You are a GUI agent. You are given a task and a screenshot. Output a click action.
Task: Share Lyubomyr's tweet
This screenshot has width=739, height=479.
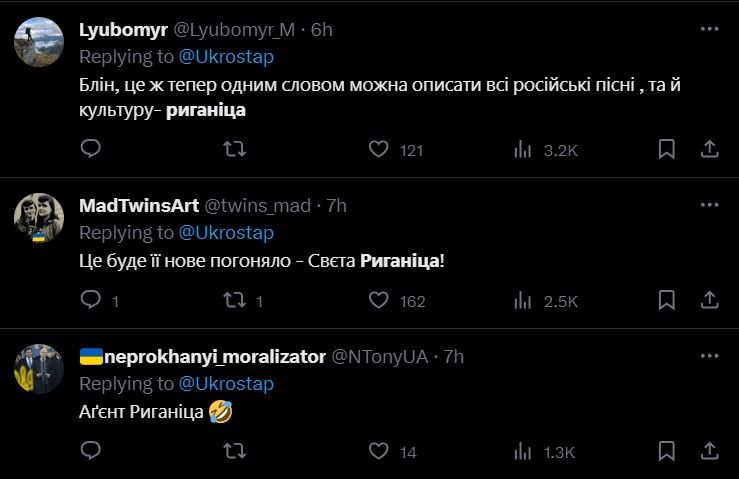[709, 149]
